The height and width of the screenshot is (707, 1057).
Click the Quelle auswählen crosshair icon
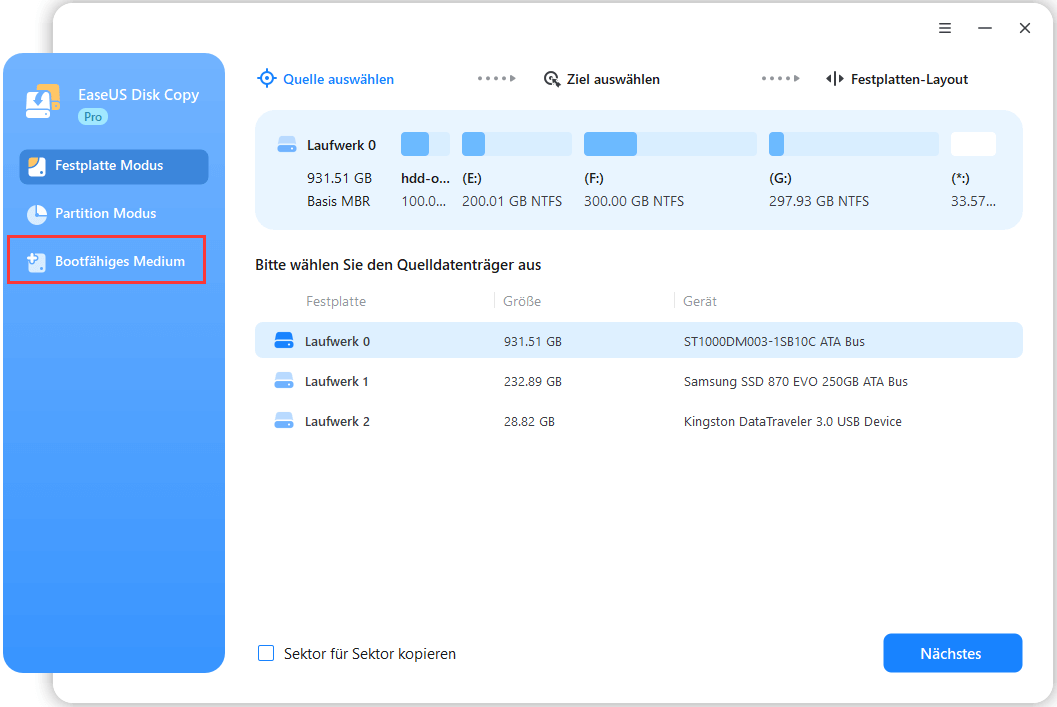[x=267, y=79]
